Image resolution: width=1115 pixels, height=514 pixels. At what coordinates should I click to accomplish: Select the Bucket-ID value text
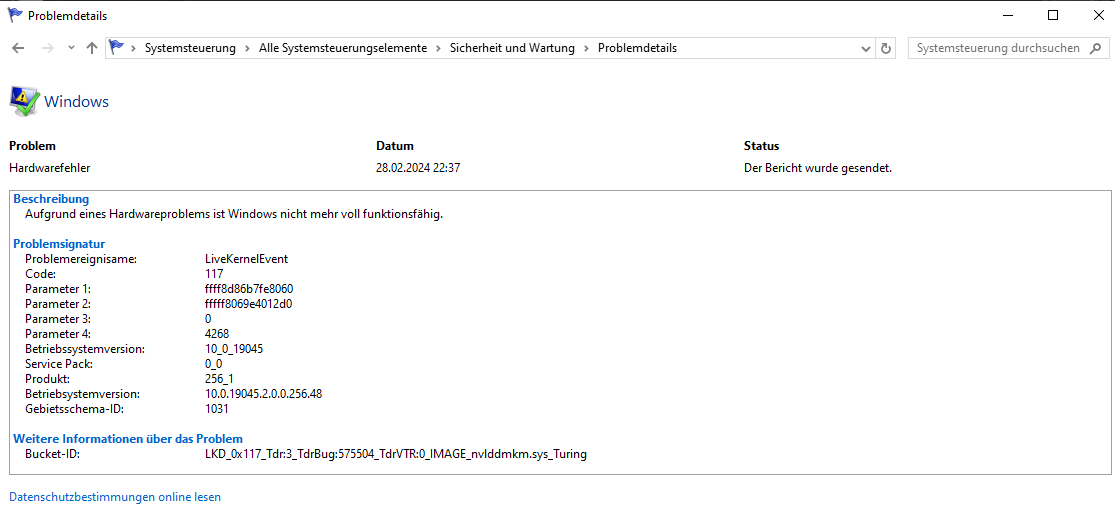pos(395,454)
